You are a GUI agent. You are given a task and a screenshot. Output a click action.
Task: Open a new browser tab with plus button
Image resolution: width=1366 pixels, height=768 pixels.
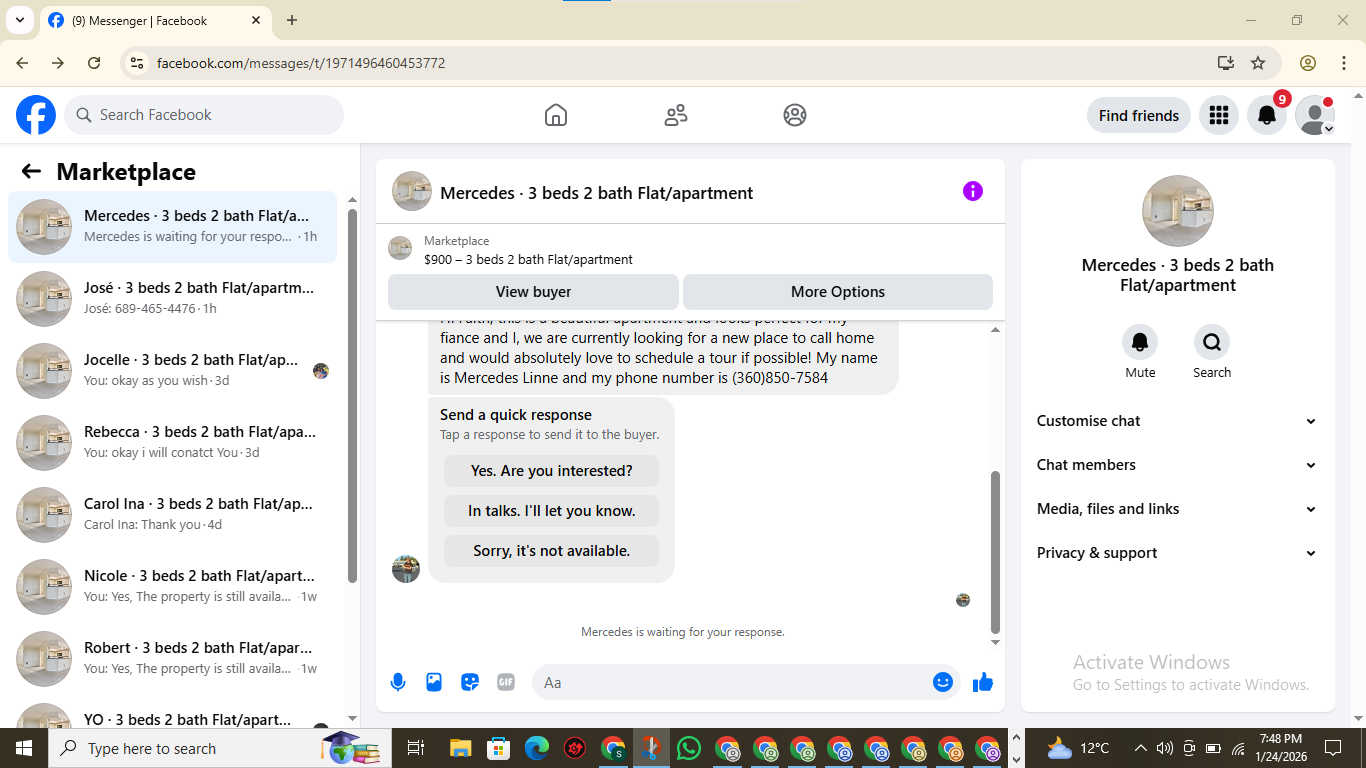click(x=292, y=20)
